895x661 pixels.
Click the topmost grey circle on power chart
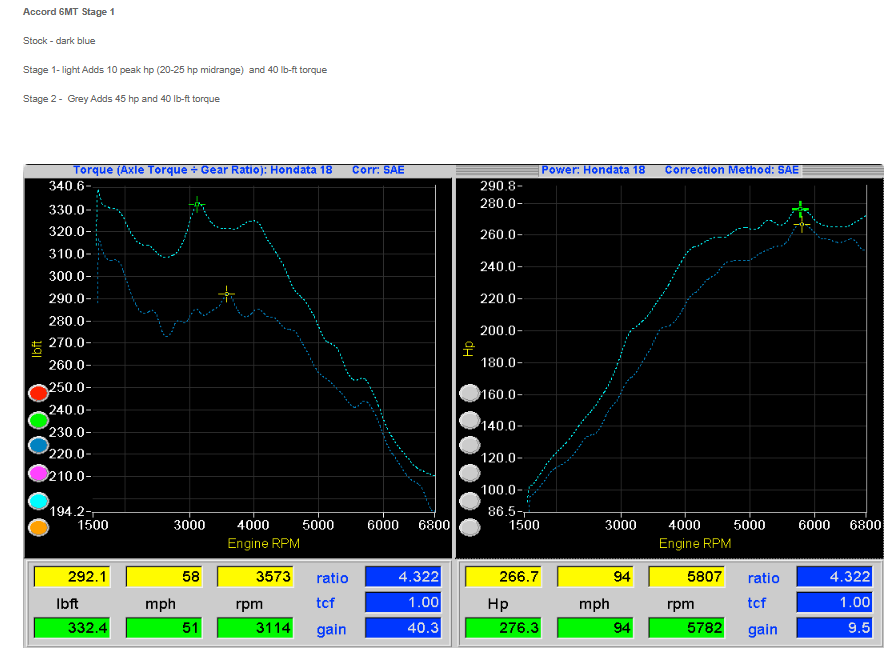pyautogui.click(x=469, y=393)
